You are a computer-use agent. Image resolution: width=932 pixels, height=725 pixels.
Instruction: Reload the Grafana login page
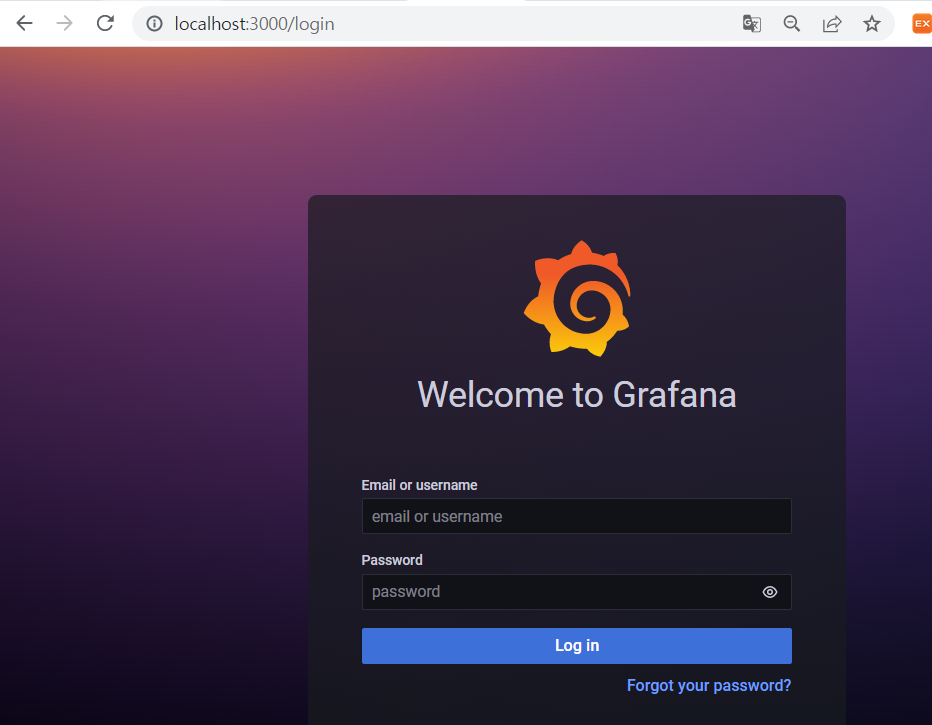coord(105,24)
